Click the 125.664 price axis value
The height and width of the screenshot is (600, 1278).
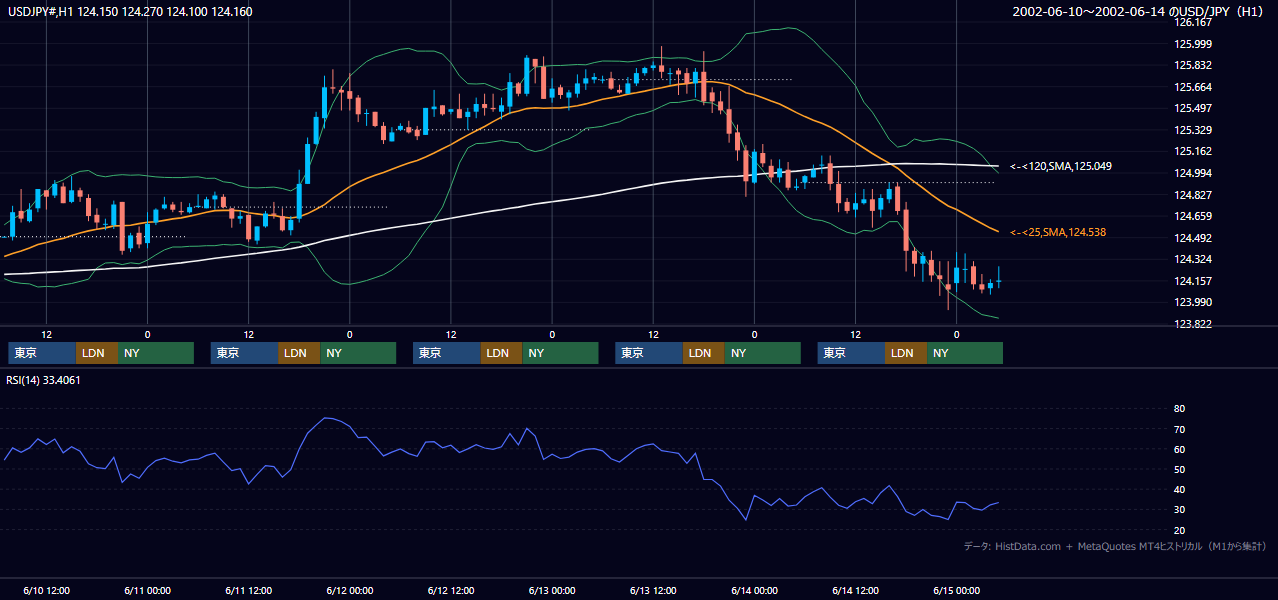[1193, 87]
